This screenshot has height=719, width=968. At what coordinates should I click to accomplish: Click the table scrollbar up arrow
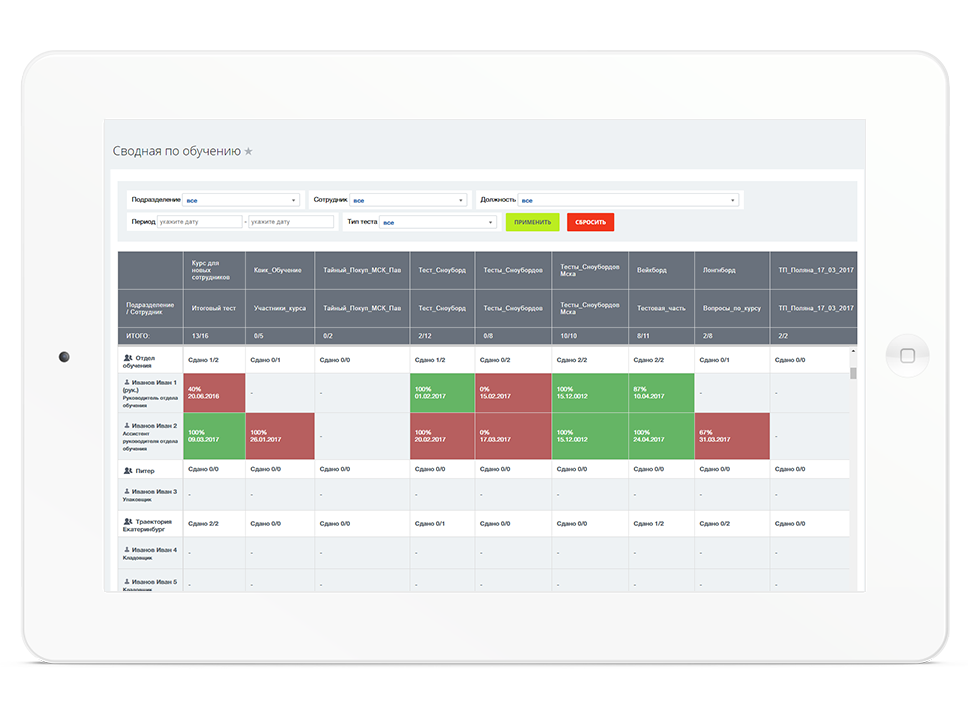tap(853, 351)
